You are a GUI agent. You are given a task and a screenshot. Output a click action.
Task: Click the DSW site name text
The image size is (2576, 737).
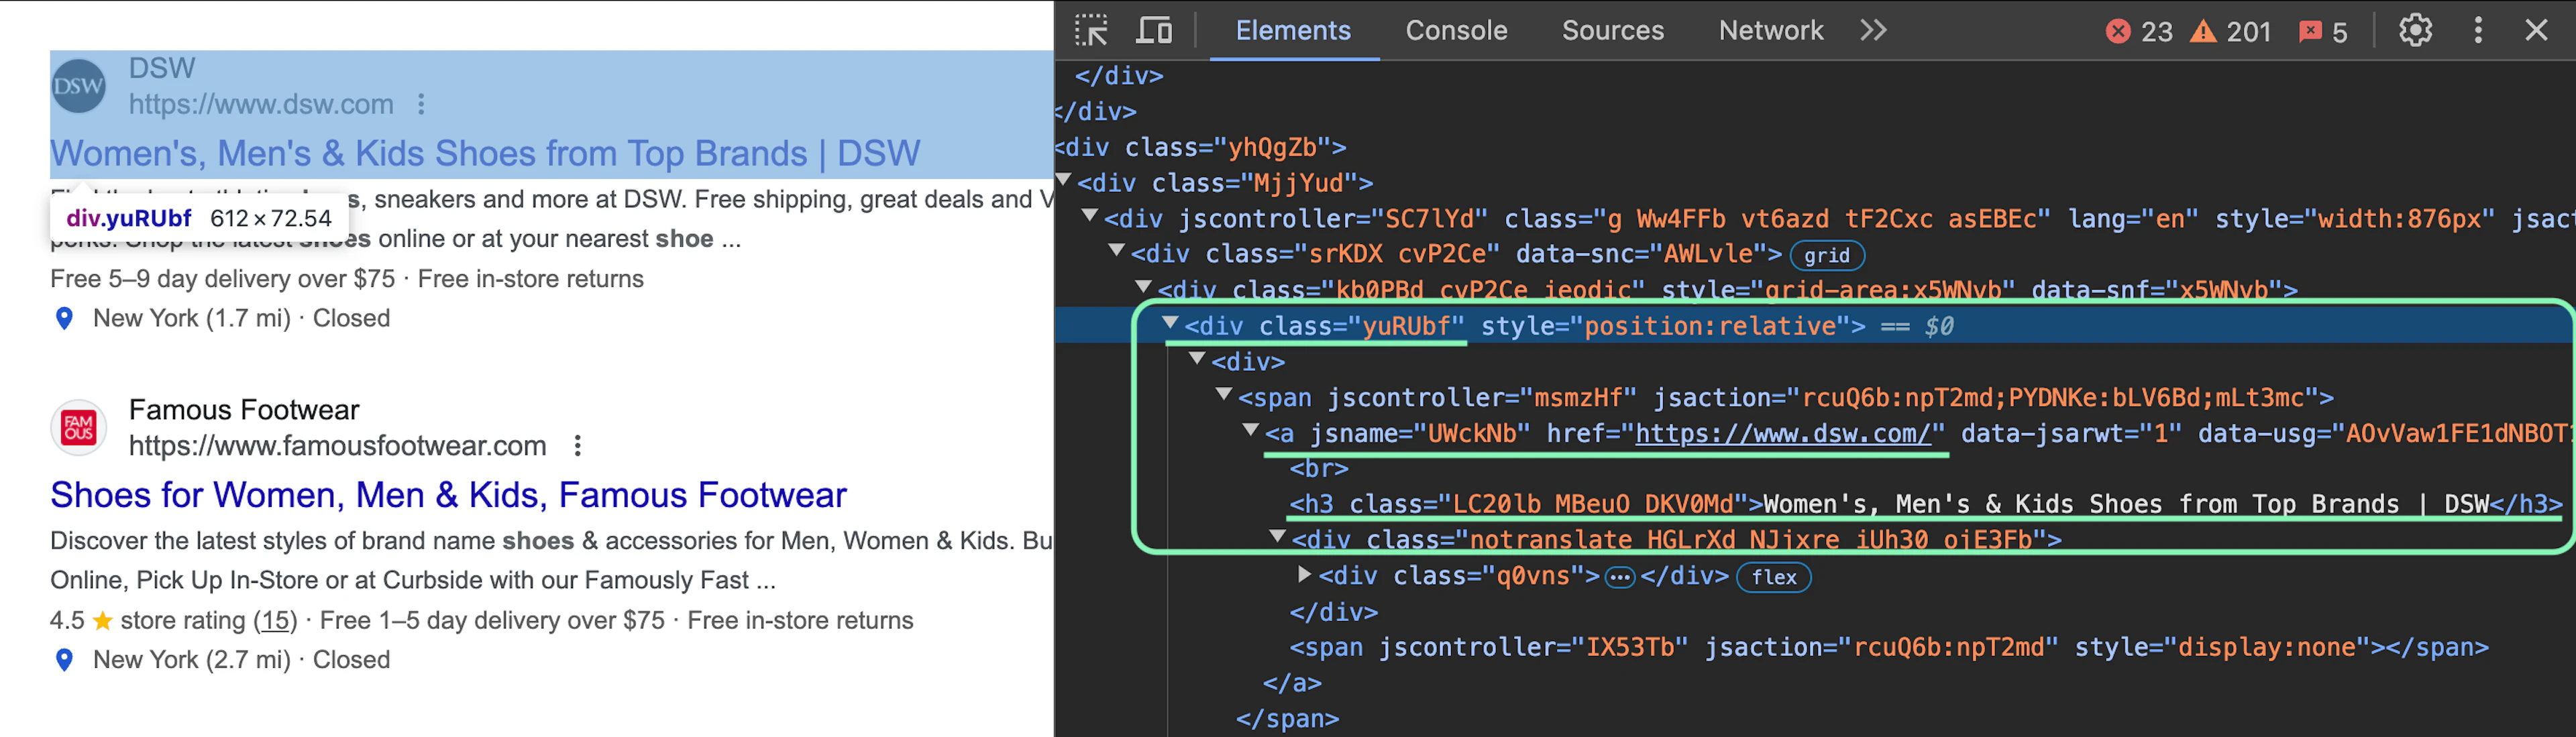click(x=162, y=68)
